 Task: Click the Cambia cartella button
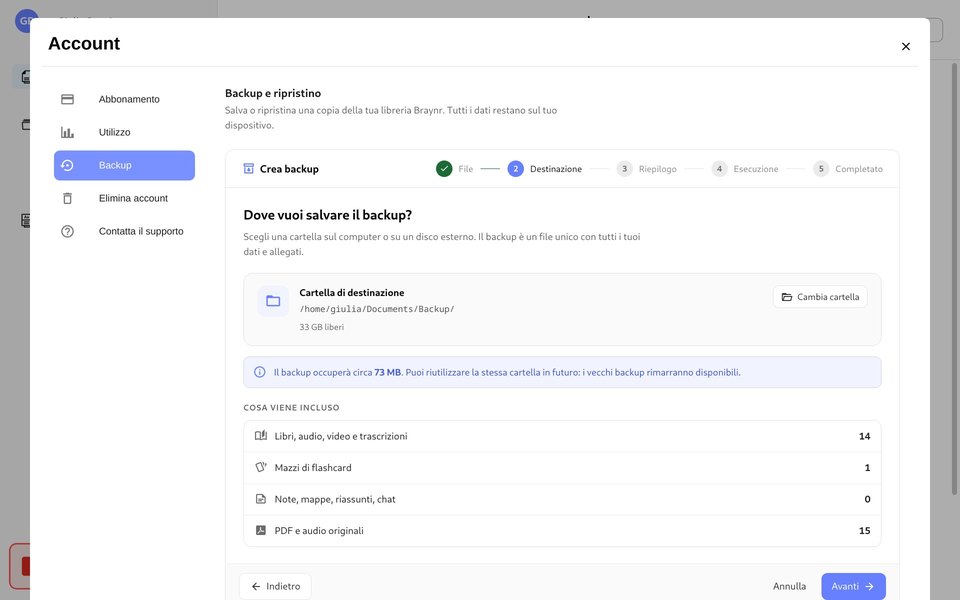pyautogui.click(x=820, y=297)
